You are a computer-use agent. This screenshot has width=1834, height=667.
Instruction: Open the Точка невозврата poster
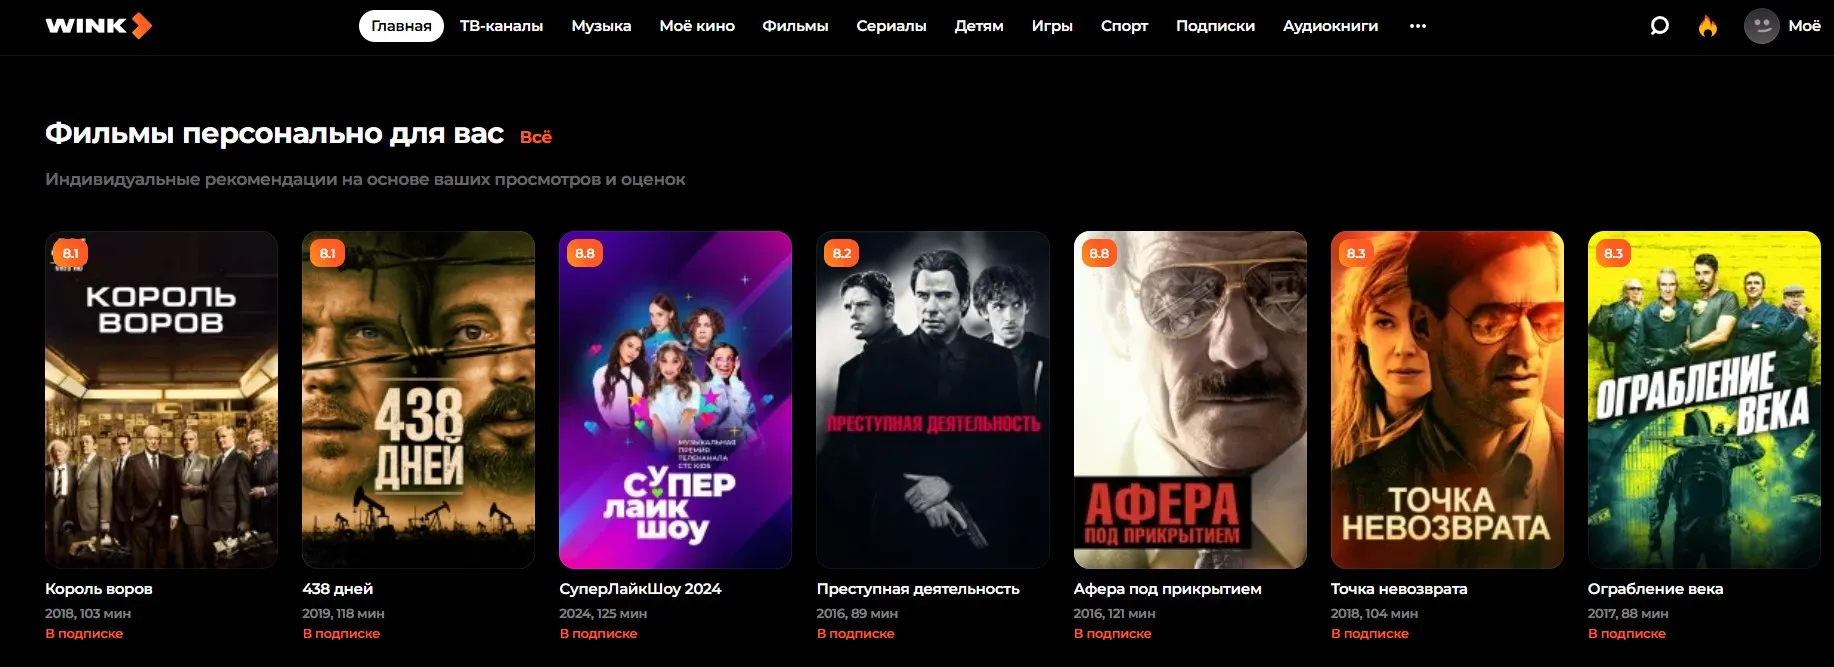click(1447, 400)
